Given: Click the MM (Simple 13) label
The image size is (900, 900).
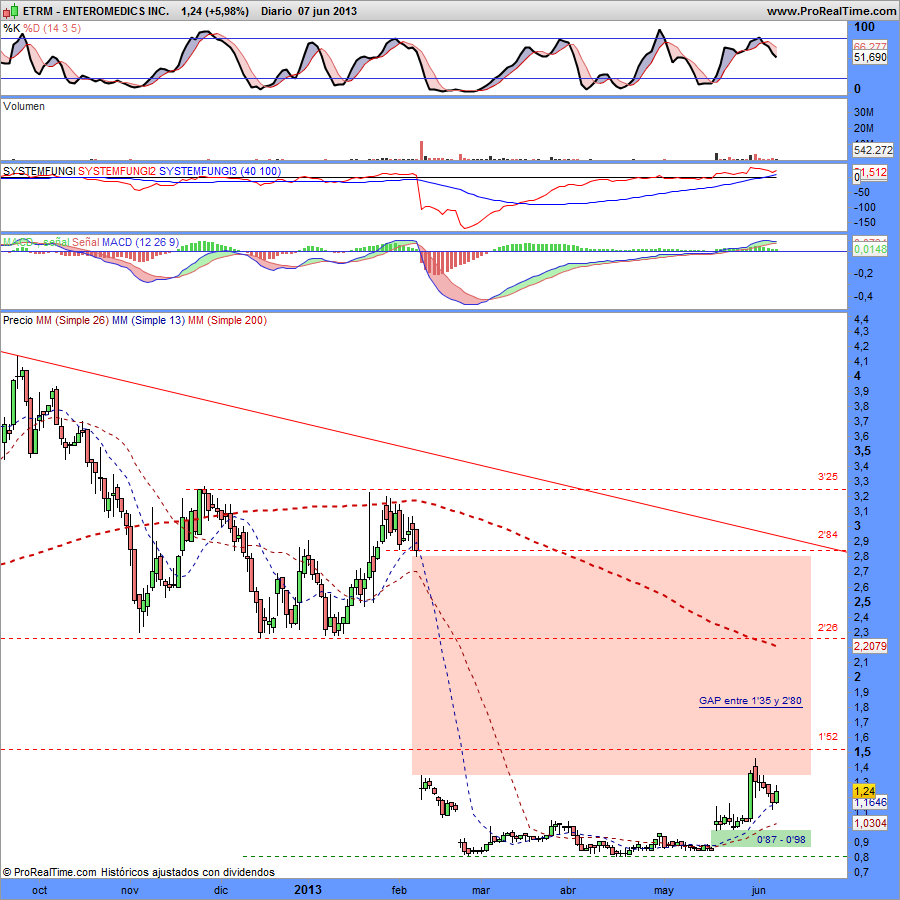Looking at the screenshot, I should point(149,320).
